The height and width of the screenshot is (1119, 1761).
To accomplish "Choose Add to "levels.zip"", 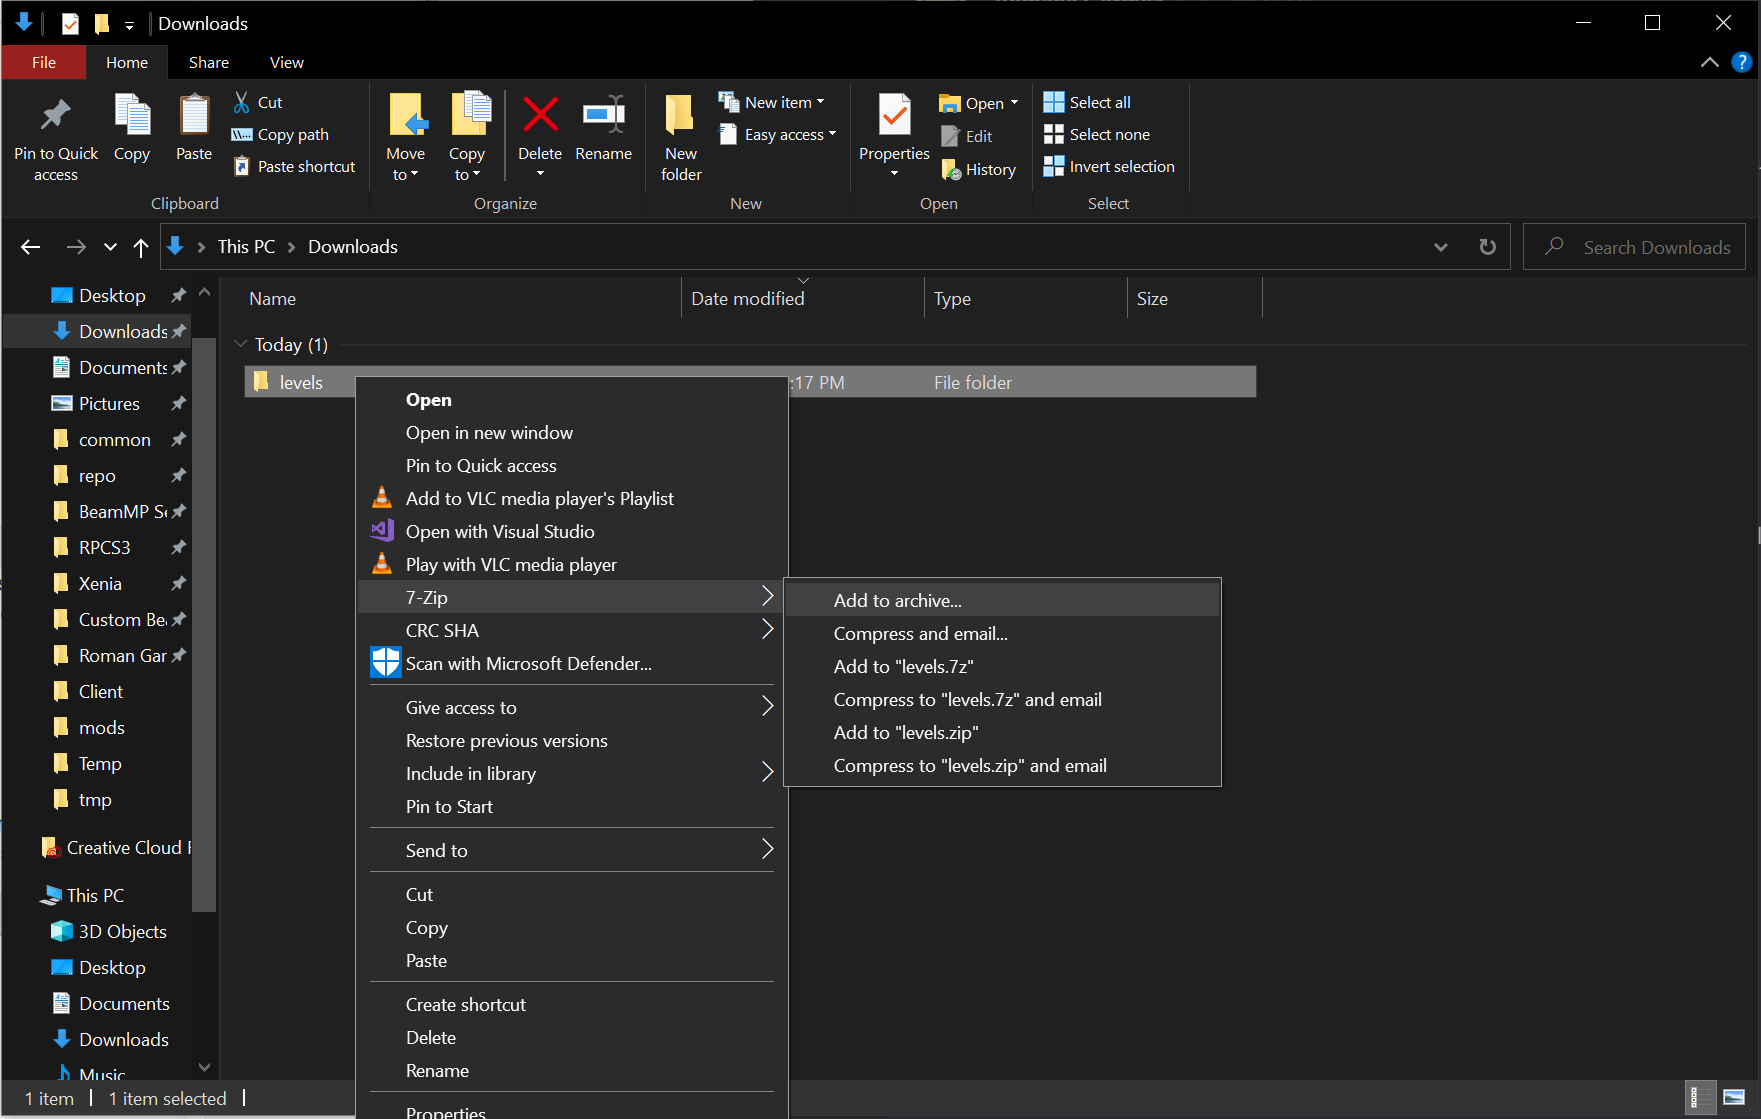I will click(x=1002, y=733).
